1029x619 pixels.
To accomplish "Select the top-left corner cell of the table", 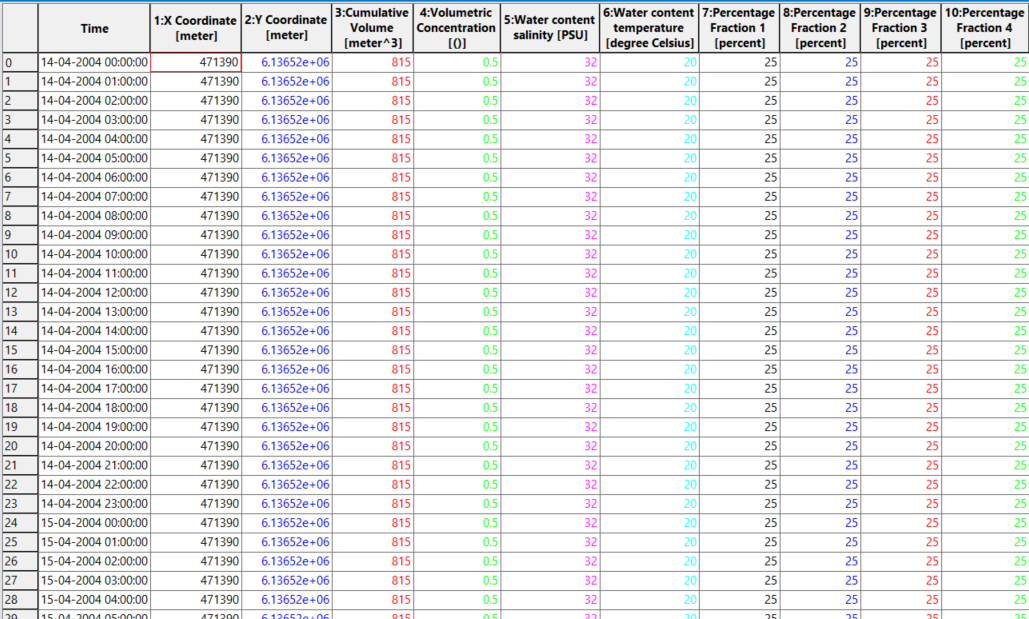I will click(x=19, y=28).
